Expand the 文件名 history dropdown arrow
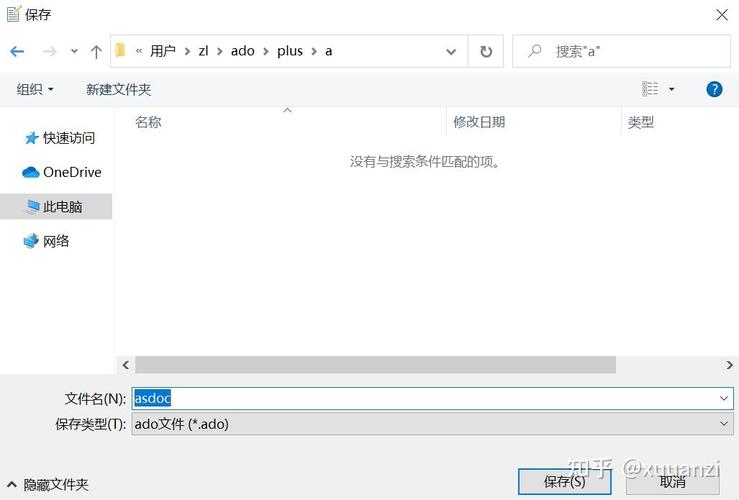The image size is (739, 500). pos(725,398)
